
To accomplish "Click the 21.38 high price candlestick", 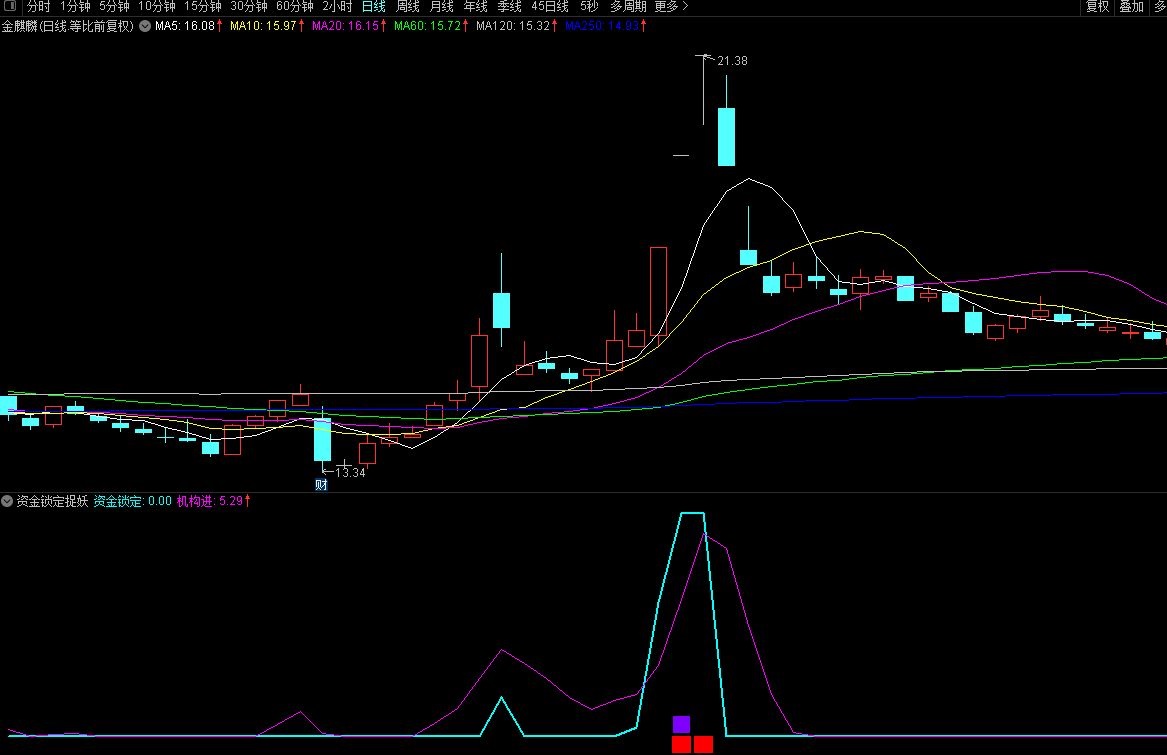I will coord(726,135).
